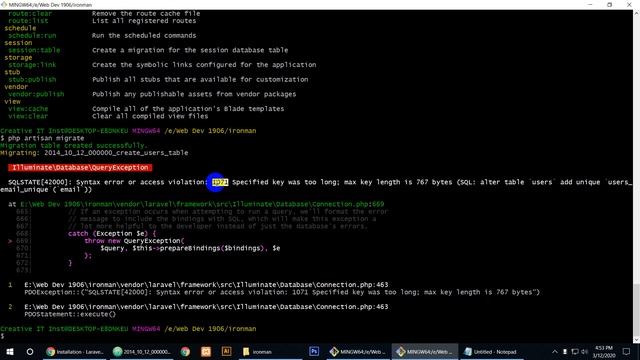Viewport: 640px width, 360px height.
Task: Click the Illuminate\Database\QueryException red label
Action: 80,167
